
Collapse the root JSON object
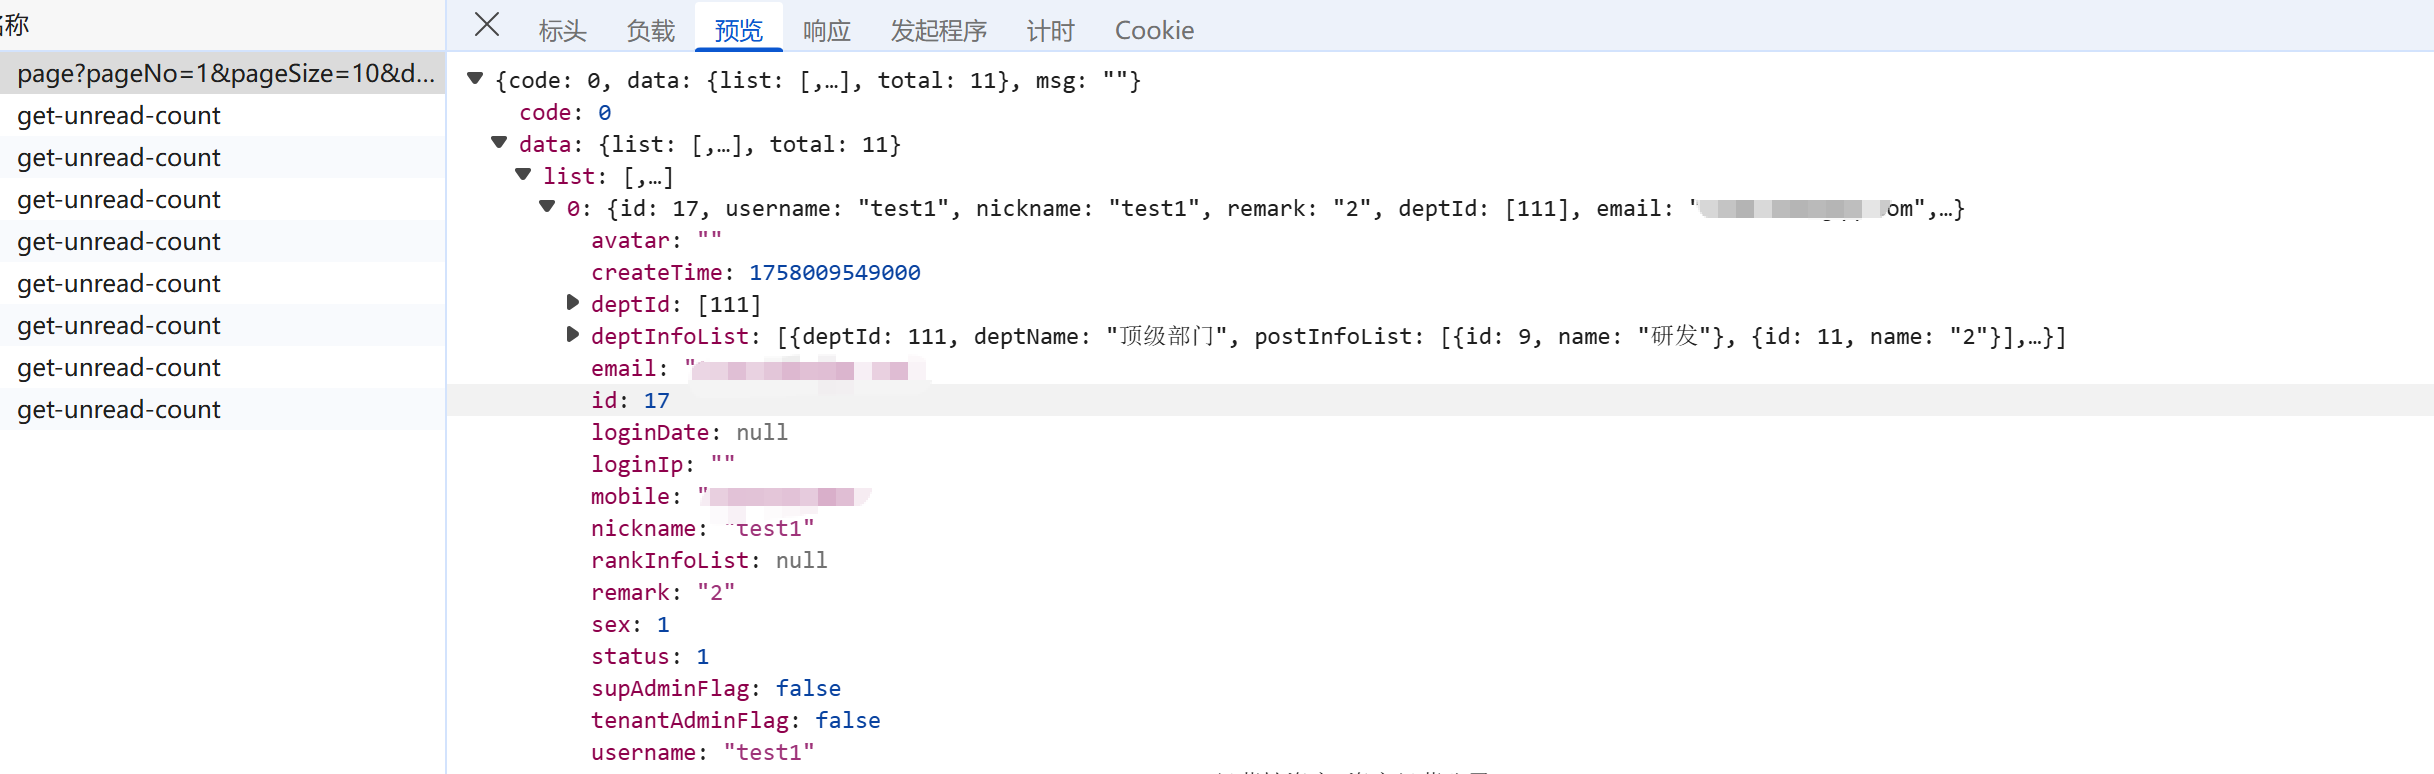tap(476, 79)
